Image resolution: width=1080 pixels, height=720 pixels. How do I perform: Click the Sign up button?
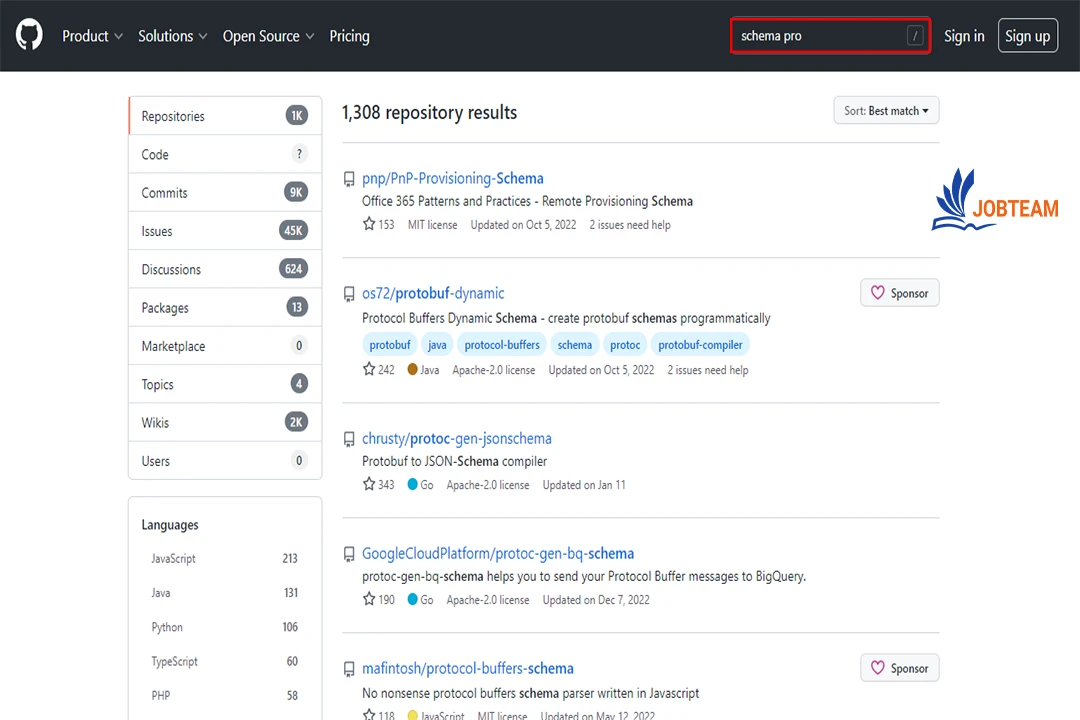(x=1027, y=36)
